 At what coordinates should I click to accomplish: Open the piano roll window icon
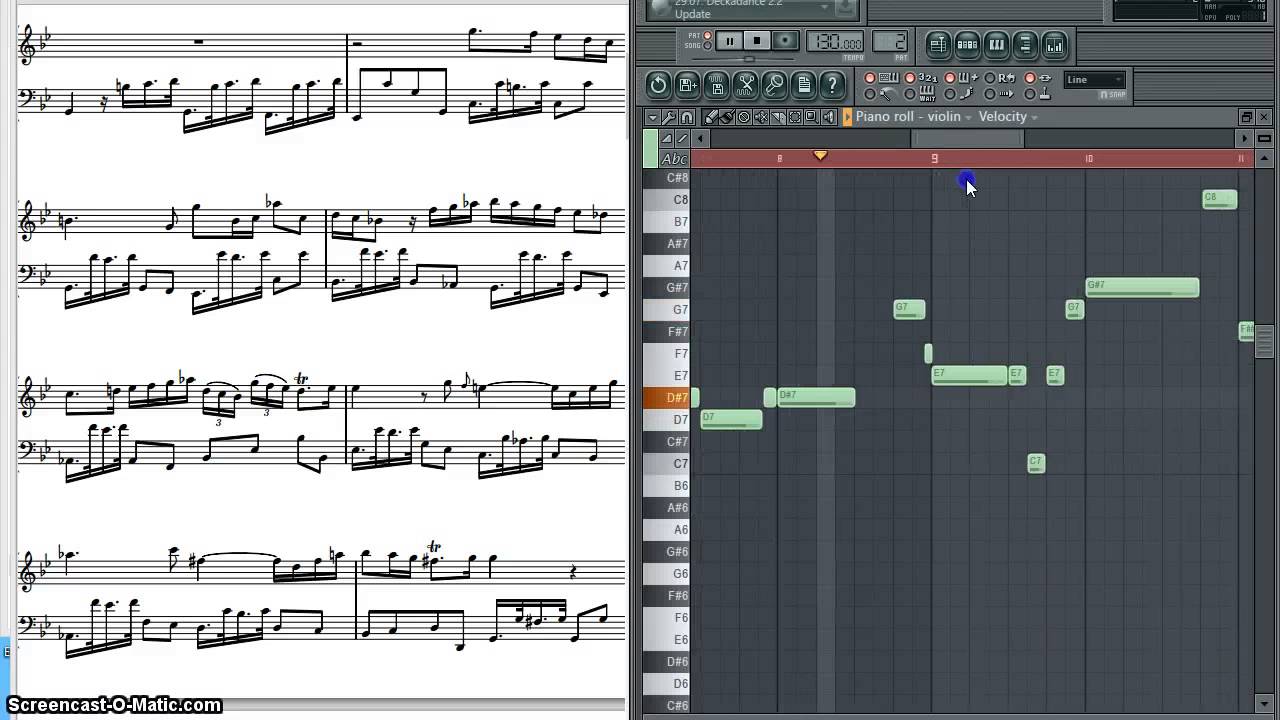click(996, 44)
